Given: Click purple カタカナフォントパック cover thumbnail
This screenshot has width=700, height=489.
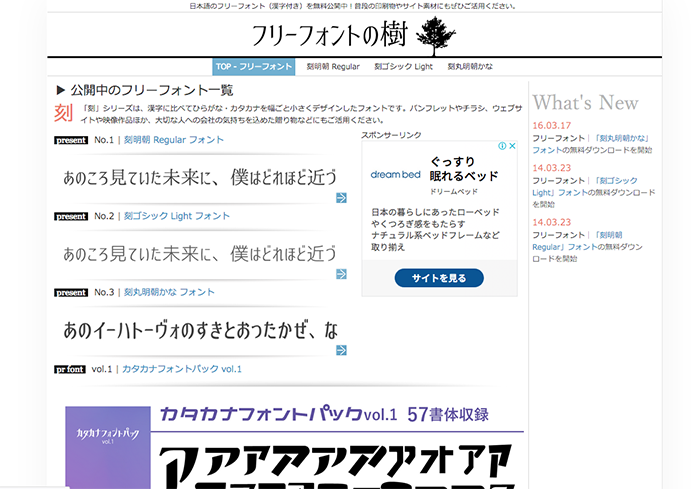Looking at the screenshot, I should (x=108, y=447).
